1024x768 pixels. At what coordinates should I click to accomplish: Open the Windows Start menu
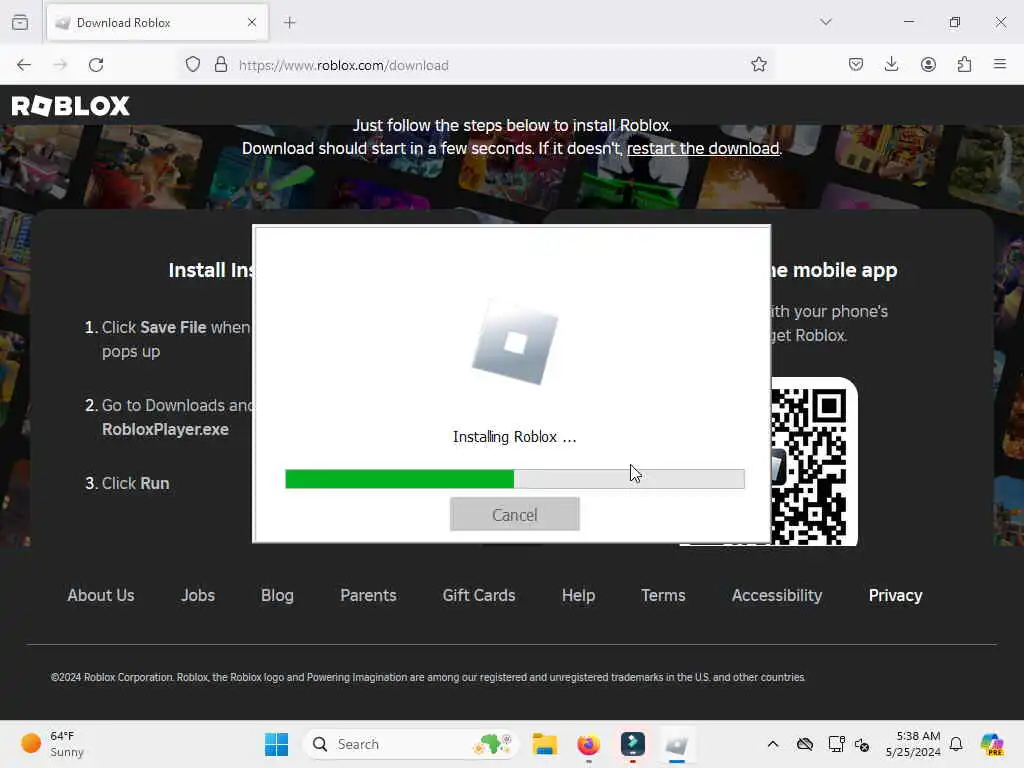click(x=276, y=744)
